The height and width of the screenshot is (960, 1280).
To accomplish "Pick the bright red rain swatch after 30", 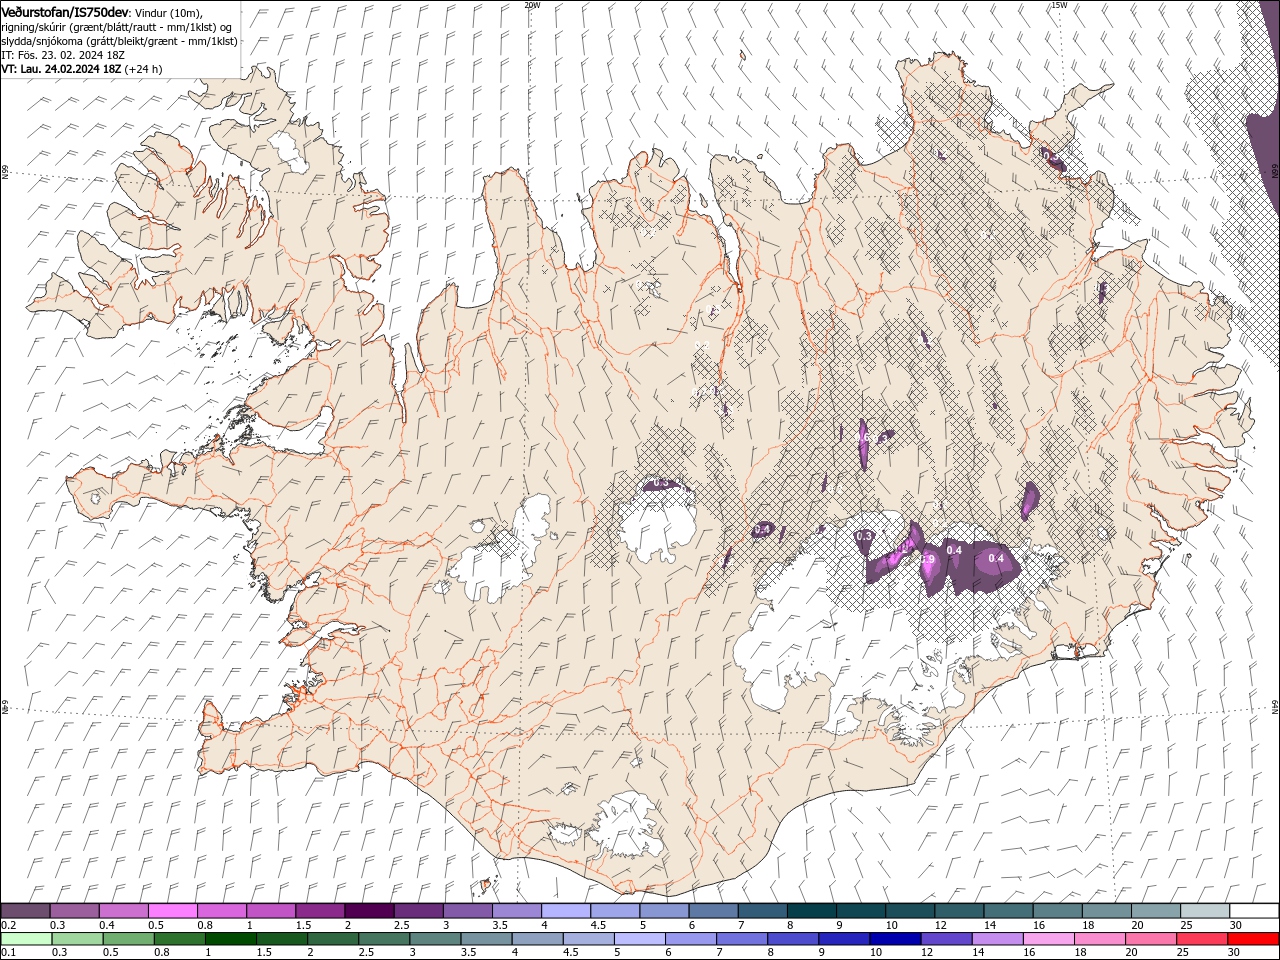I will 1253,939.
